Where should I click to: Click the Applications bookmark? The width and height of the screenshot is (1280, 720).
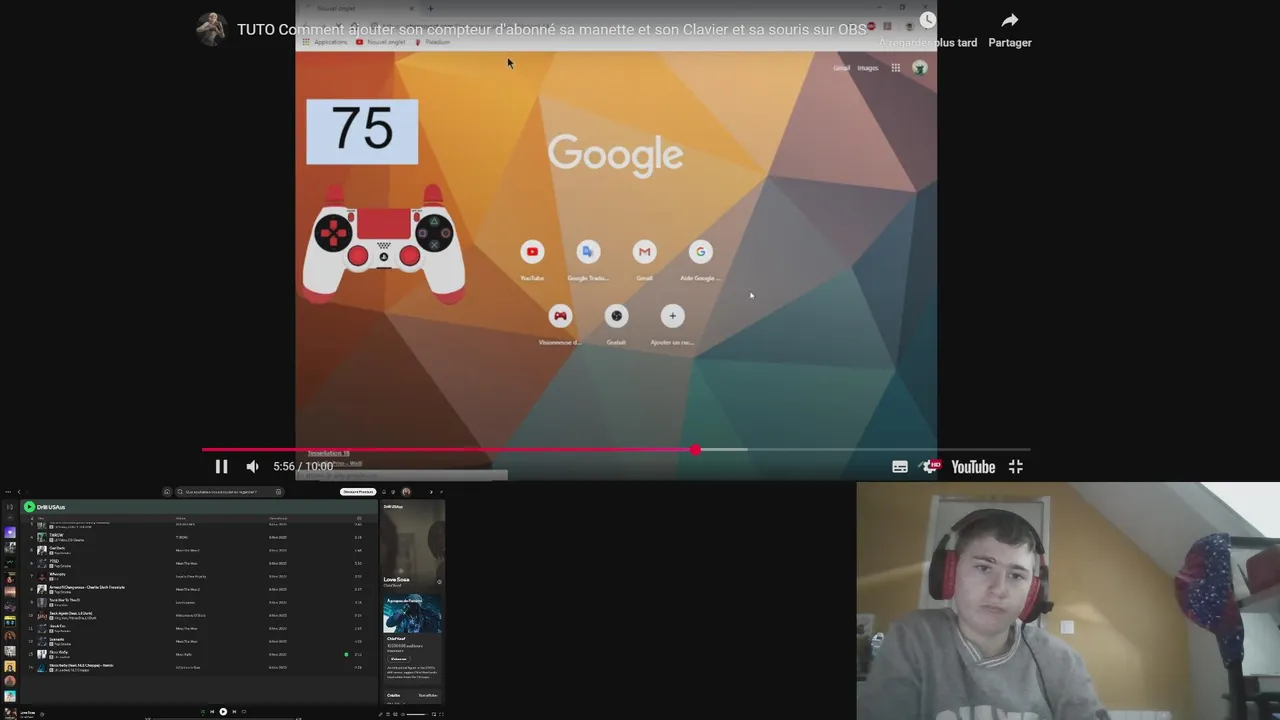(326, 42)
